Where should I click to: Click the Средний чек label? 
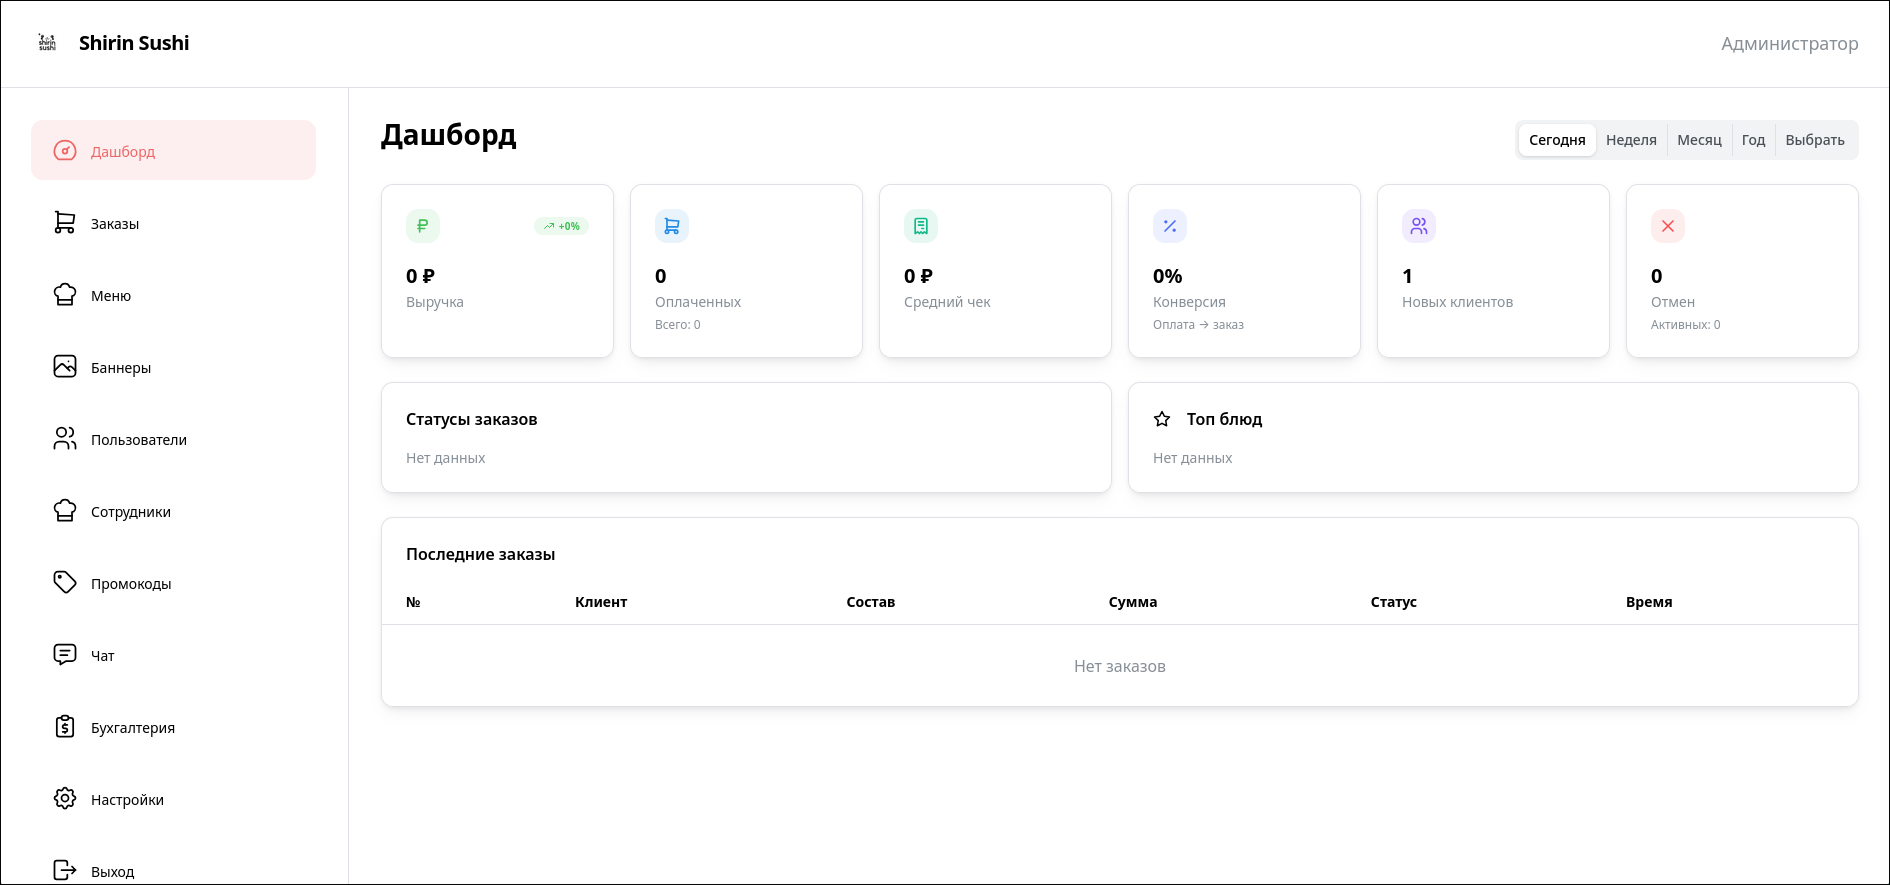coord(947,302)
